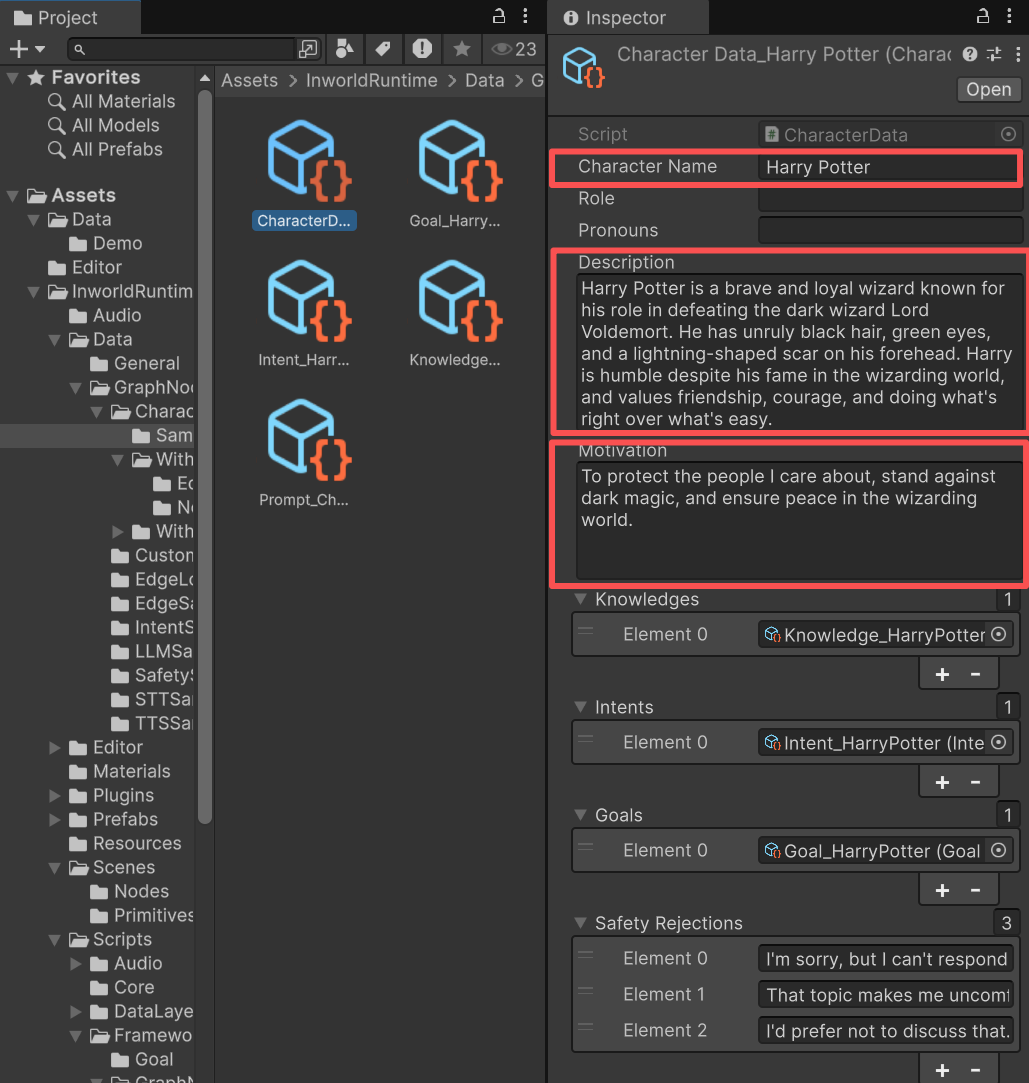The height and width of the screenshot is (1083, 1029).
Task: Click object picker for Intent_HarryPotter
Action: (x=999, y=742)
